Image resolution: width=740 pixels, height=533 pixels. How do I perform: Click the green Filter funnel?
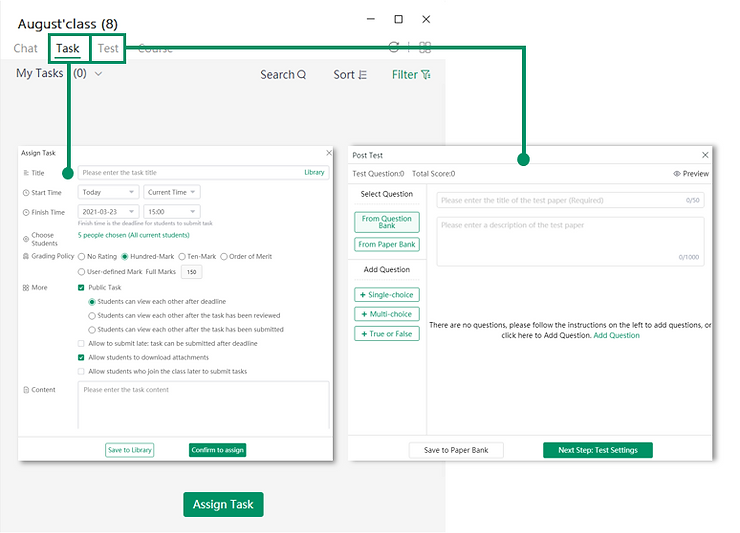(426, 75)
